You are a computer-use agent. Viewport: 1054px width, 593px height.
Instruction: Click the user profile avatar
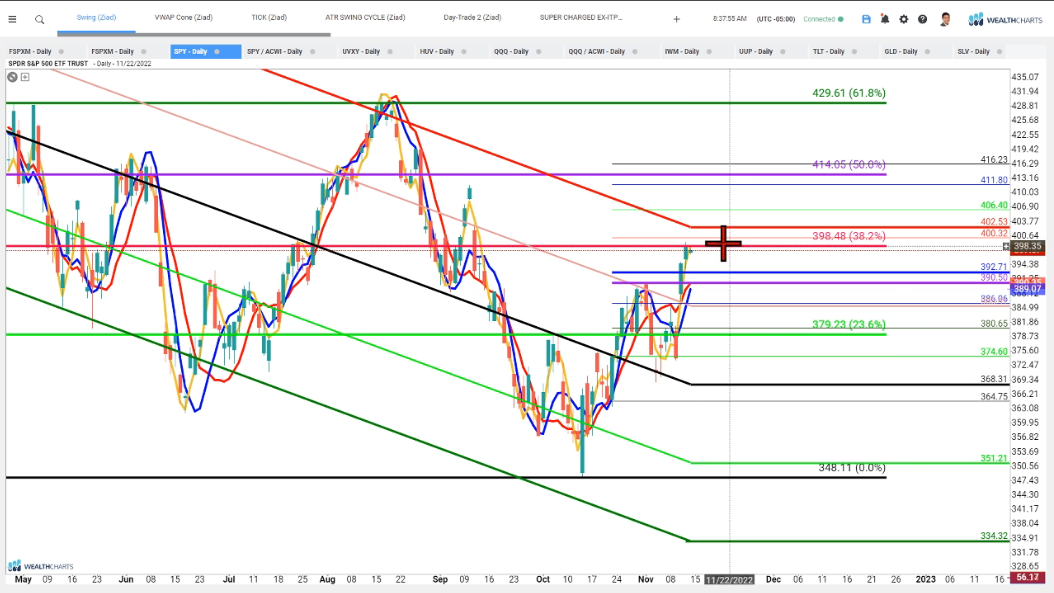(x=945, y=19)
